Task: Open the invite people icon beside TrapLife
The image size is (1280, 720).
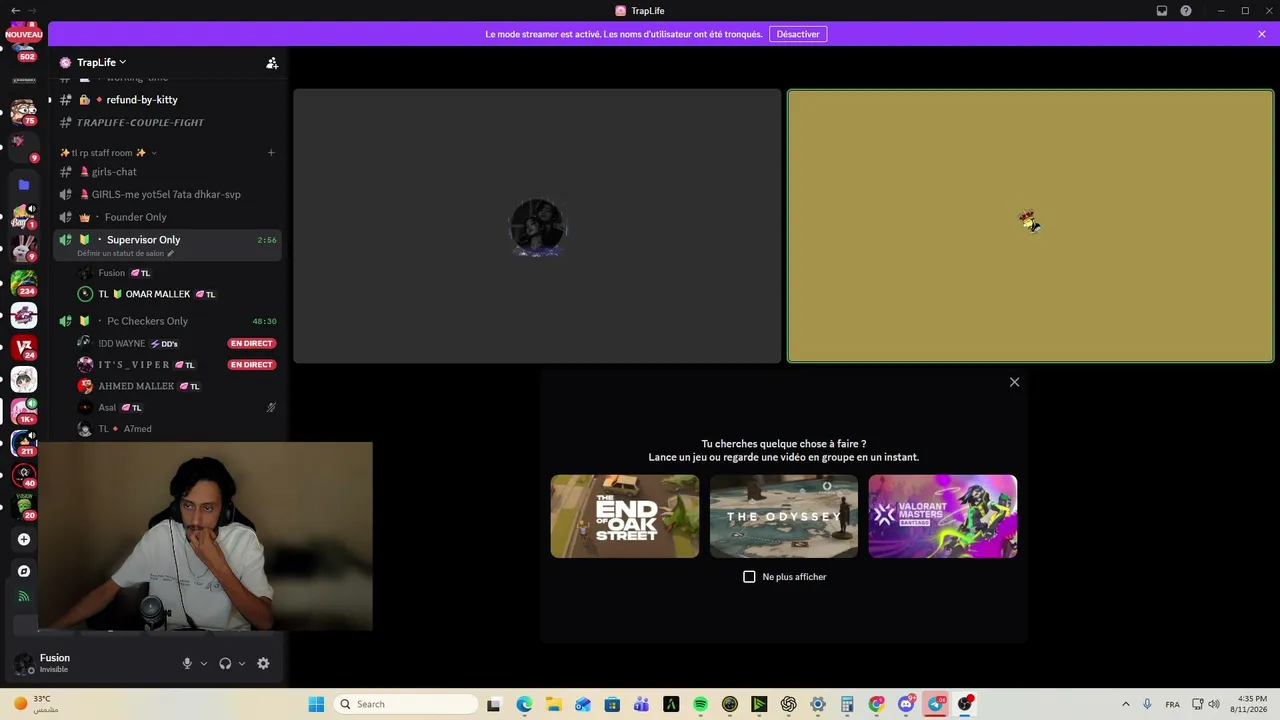Action: [272, 63]
